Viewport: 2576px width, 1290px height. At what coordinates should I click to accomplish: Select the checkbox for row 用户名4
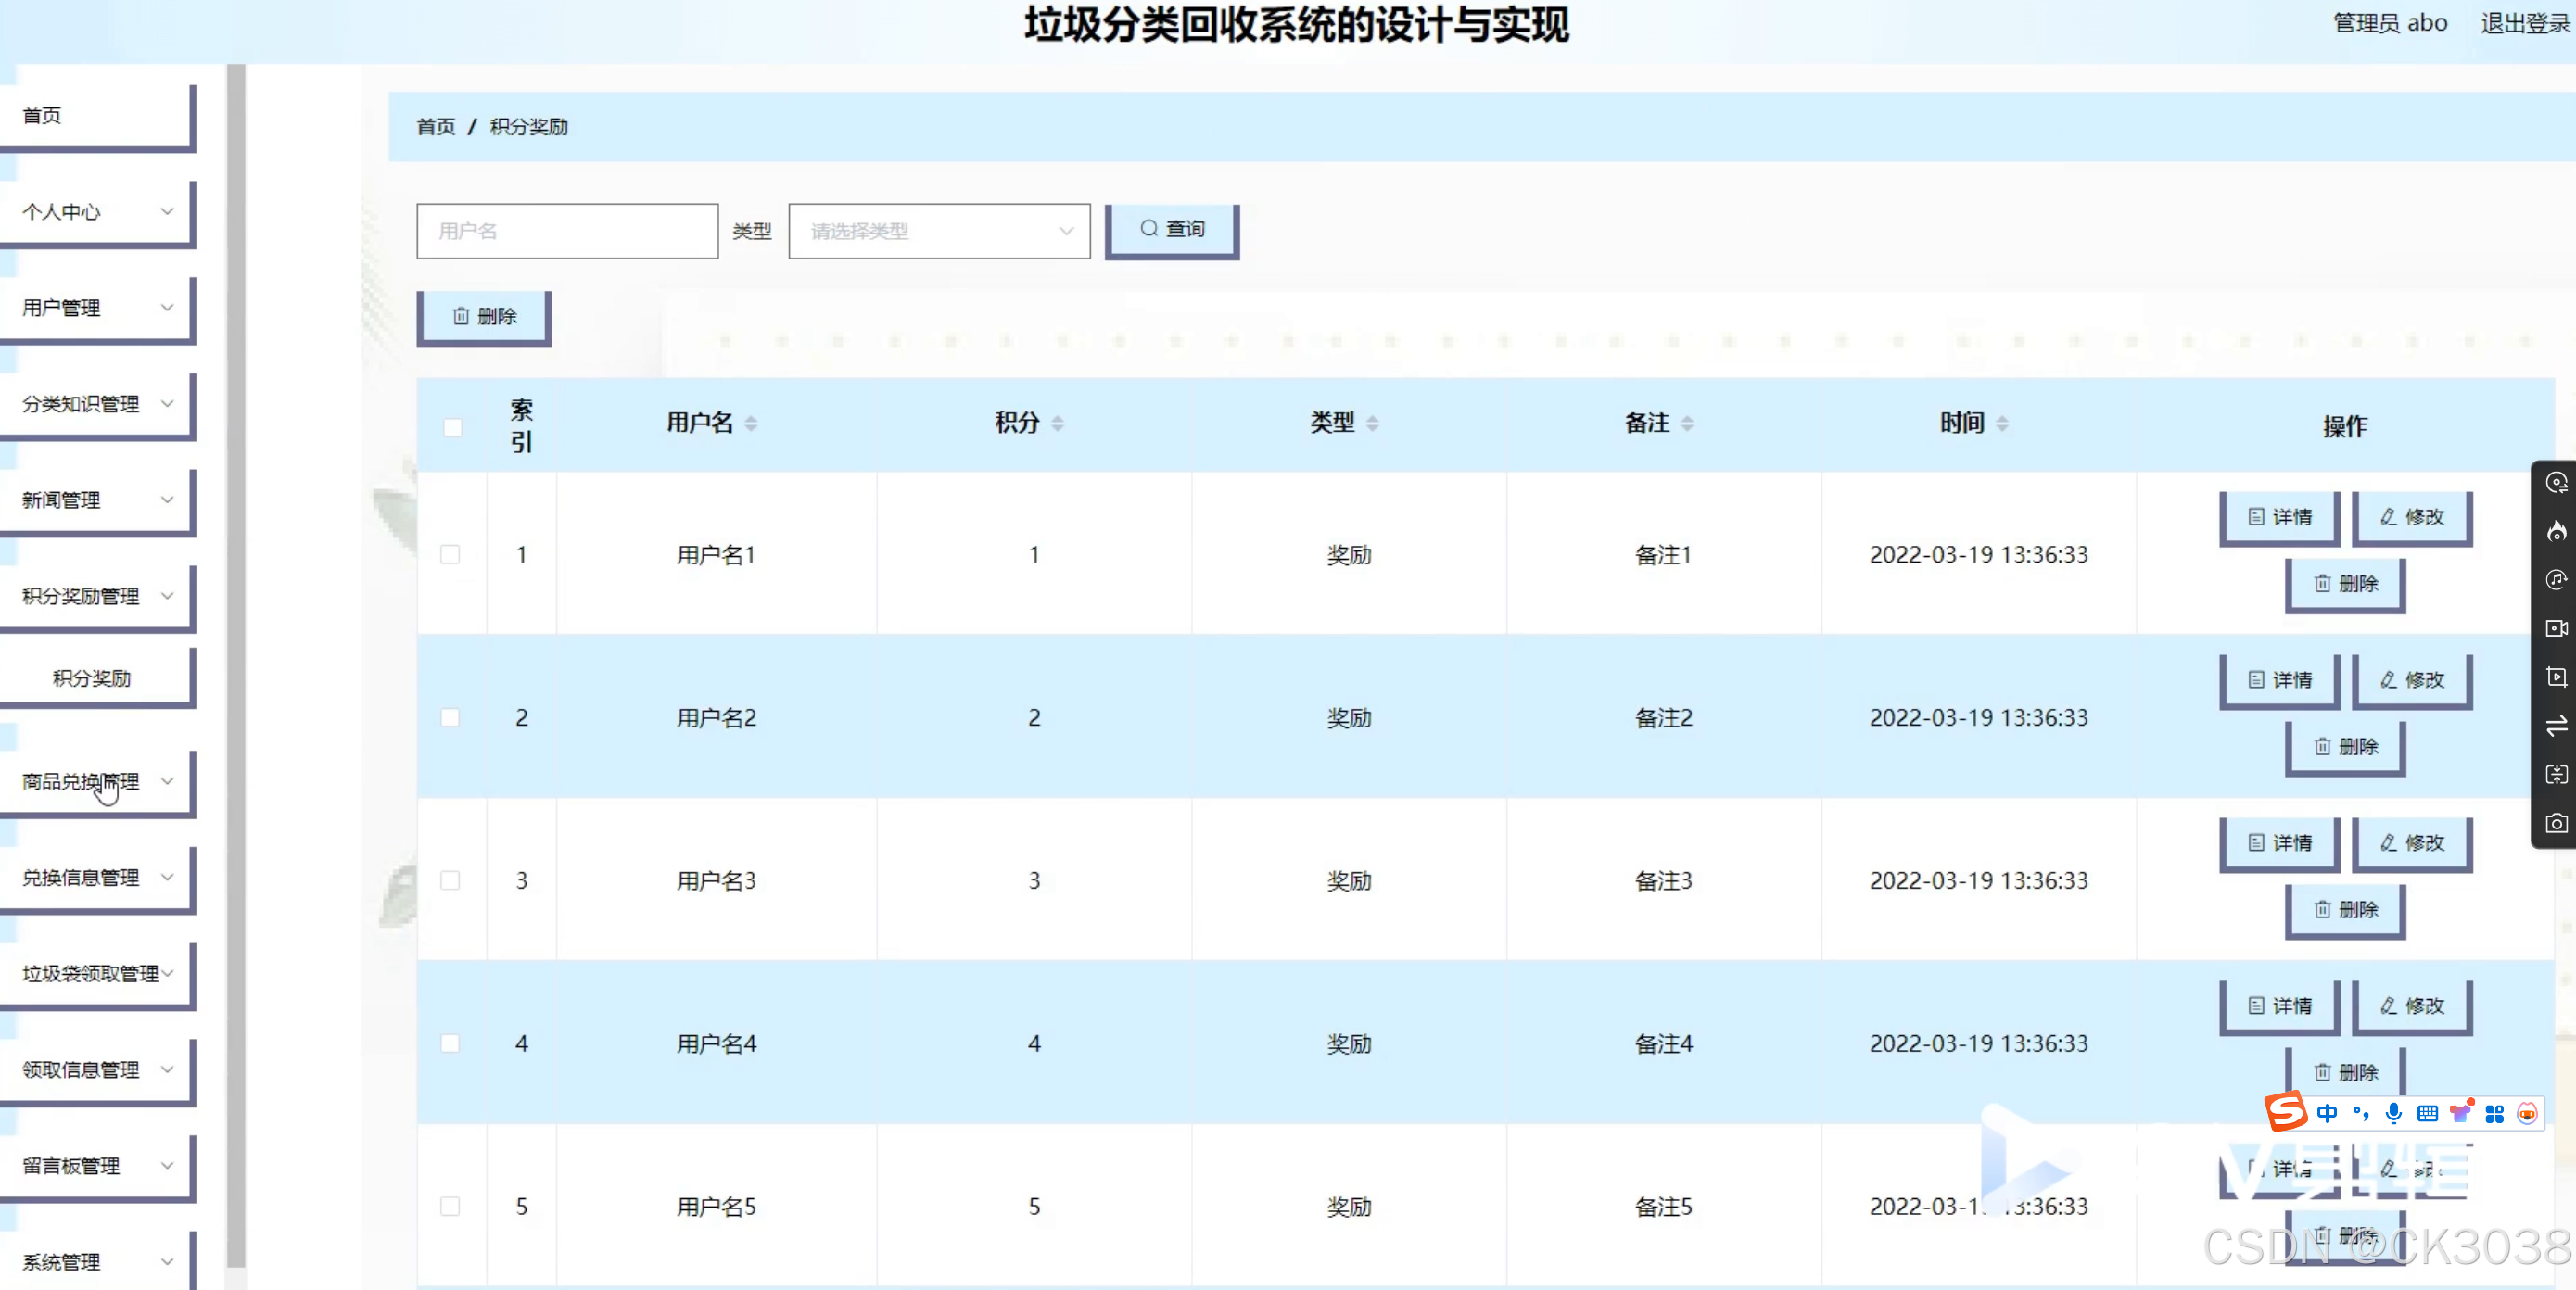[450, 1043]
